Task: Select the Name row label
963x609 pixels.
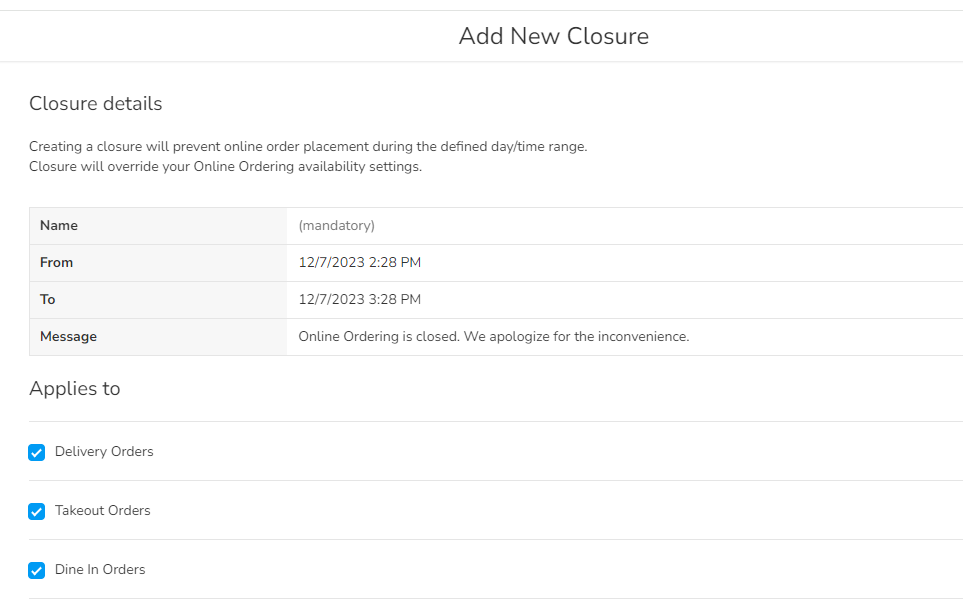Action: 59,226
